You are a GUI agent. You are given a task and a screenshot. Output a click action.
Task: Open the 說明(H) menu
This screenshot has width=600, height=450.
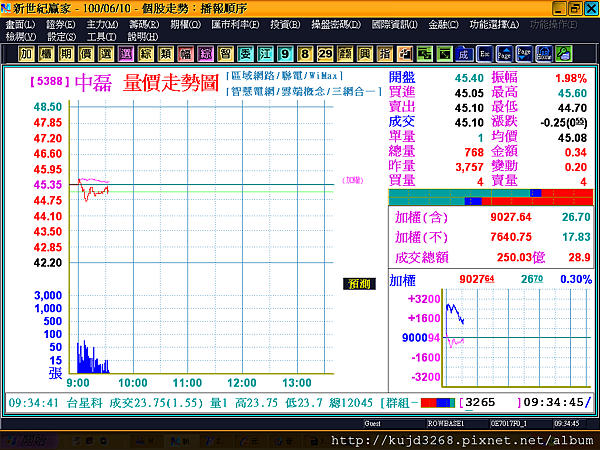pyautogui.click(x=143, y=37)
